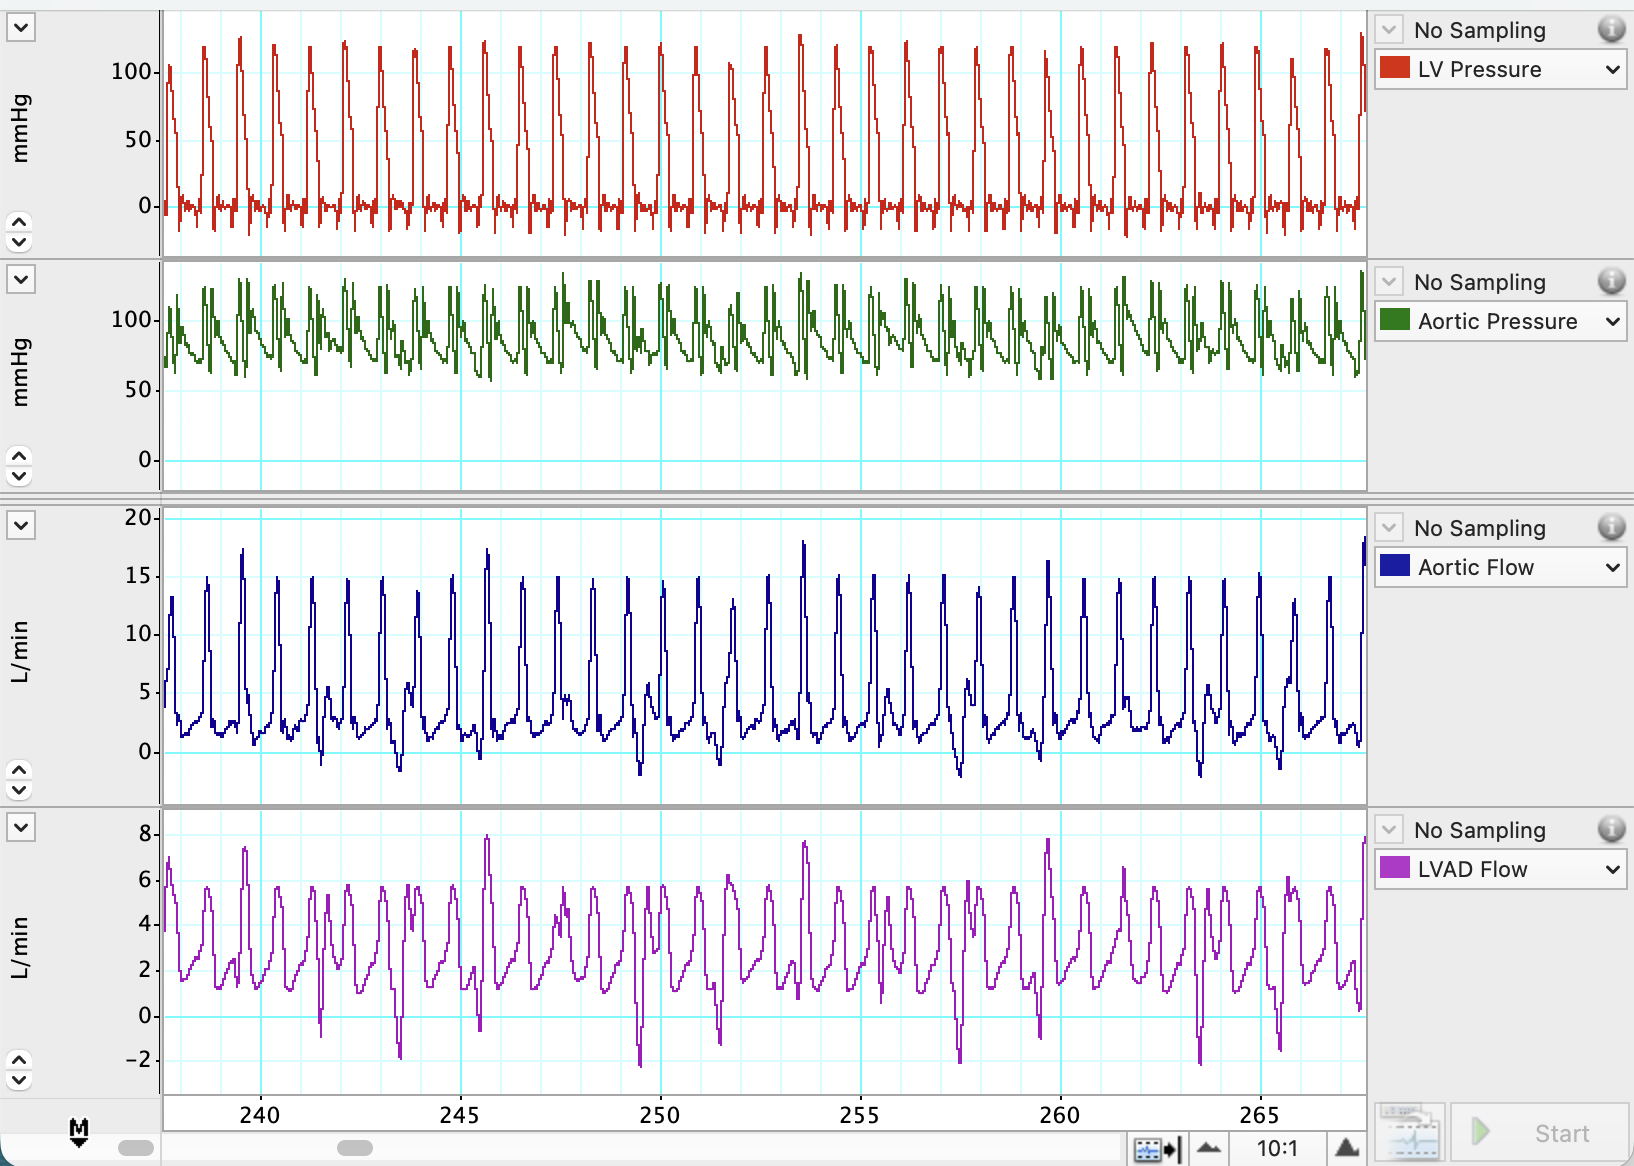Image resolution: width=1634 pixels, height=1166 pixels.
Task: Expand the time axis with large mountain button
Action: pos(1346,1148)
